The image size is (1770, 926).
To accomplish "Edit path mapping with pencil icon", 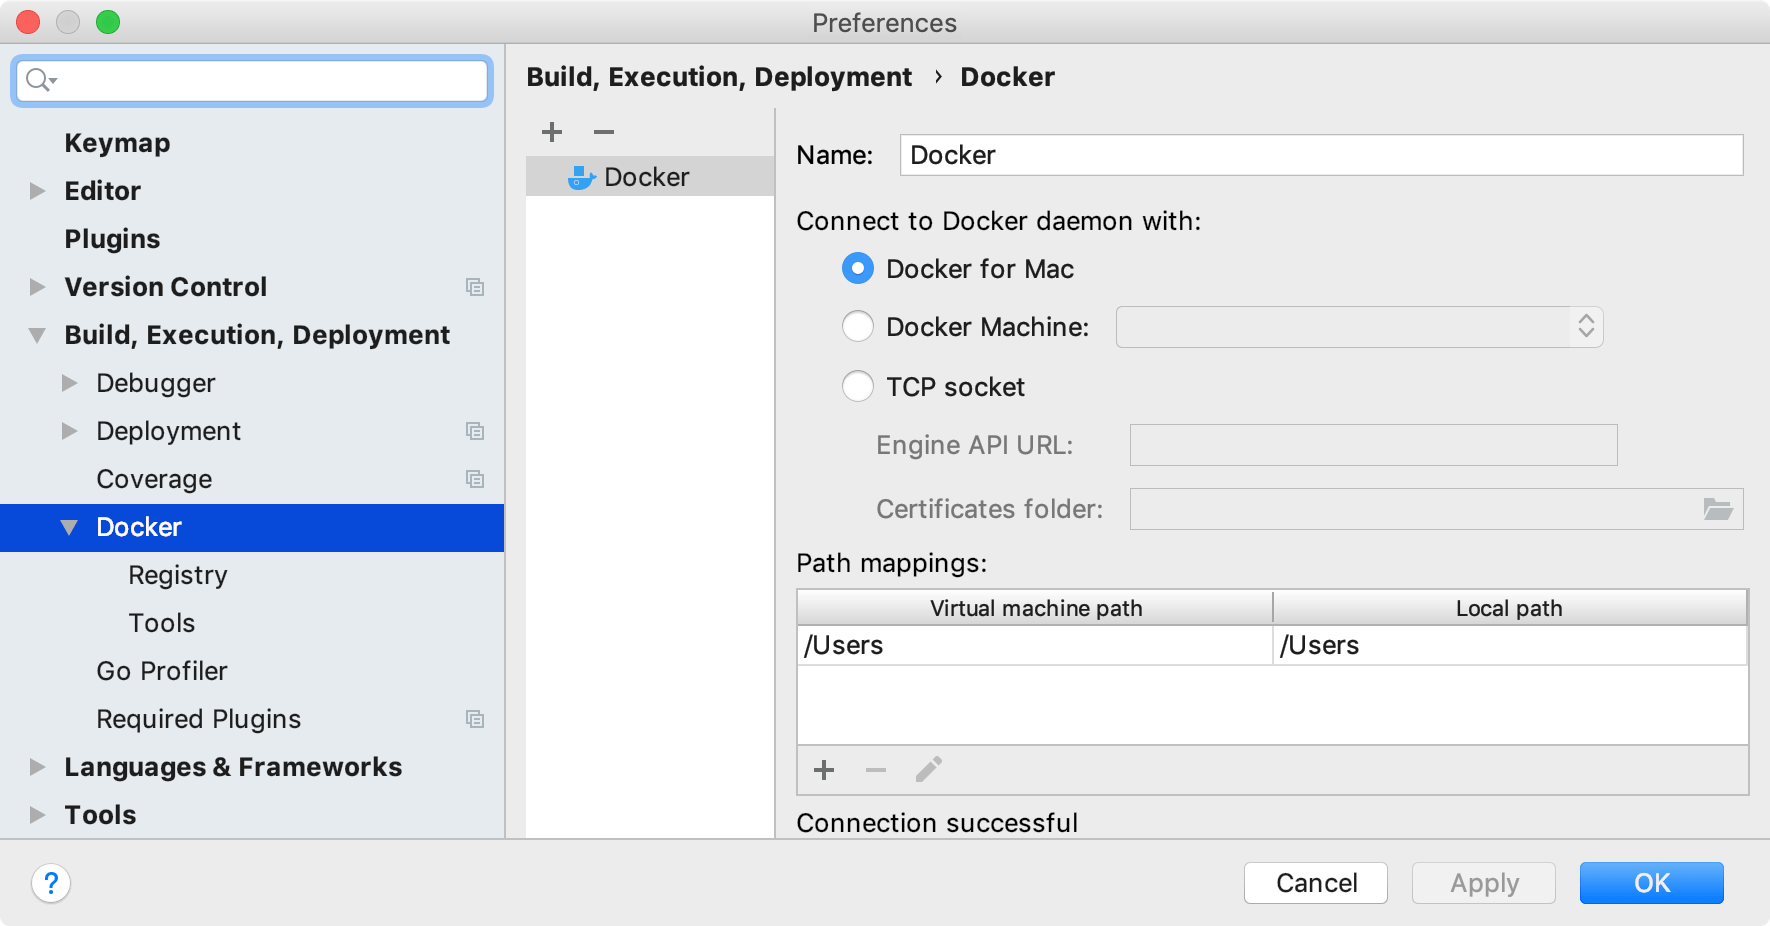I will click(928, 770).
